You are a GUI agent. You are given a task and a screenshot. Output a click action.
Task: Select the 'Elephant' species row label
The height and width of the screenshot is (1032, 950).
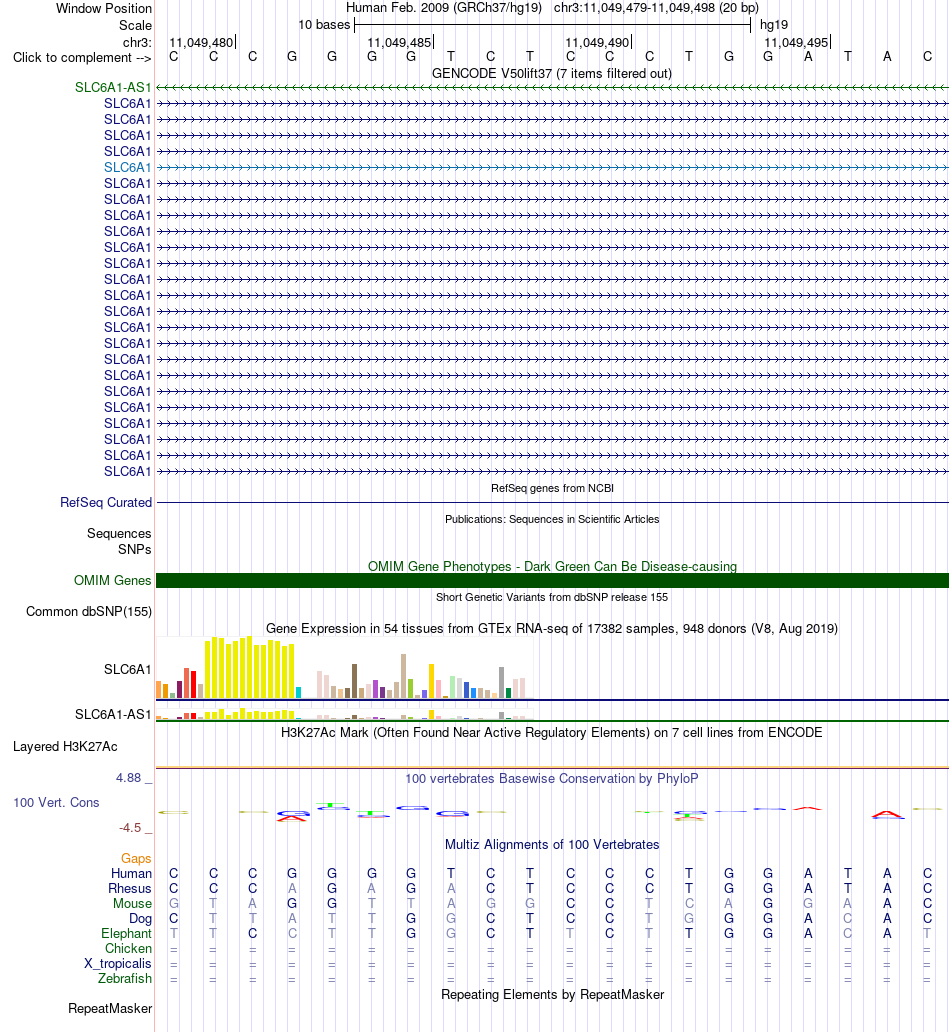point(126,934)
